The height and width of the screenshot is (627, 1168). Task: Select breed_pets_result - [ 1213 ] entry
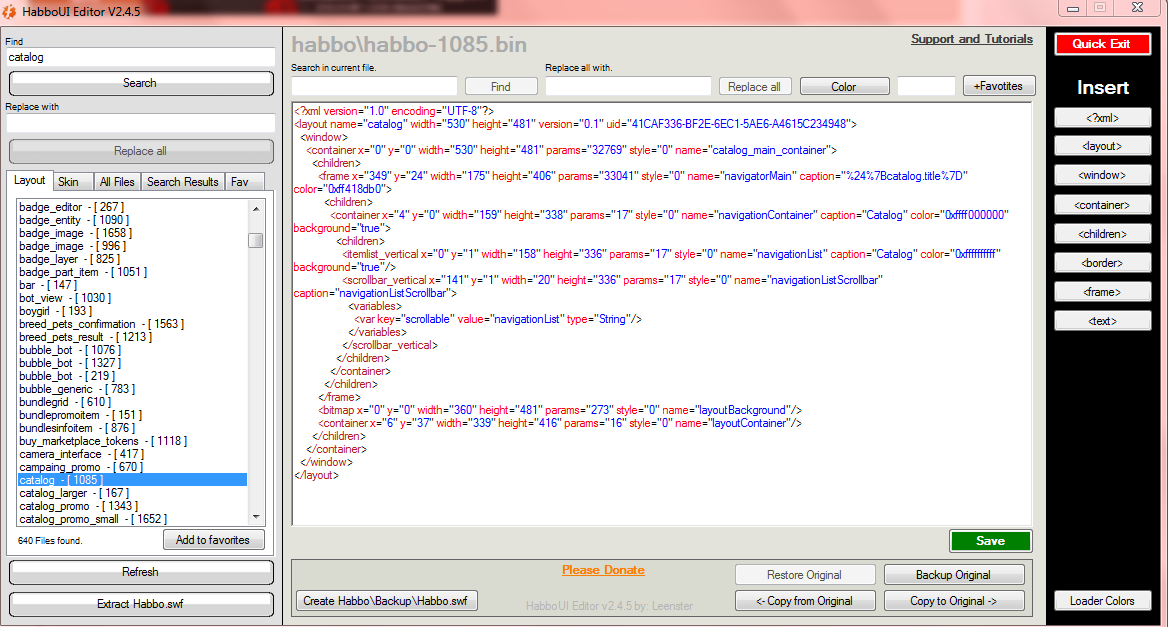[x=85, y=337]
